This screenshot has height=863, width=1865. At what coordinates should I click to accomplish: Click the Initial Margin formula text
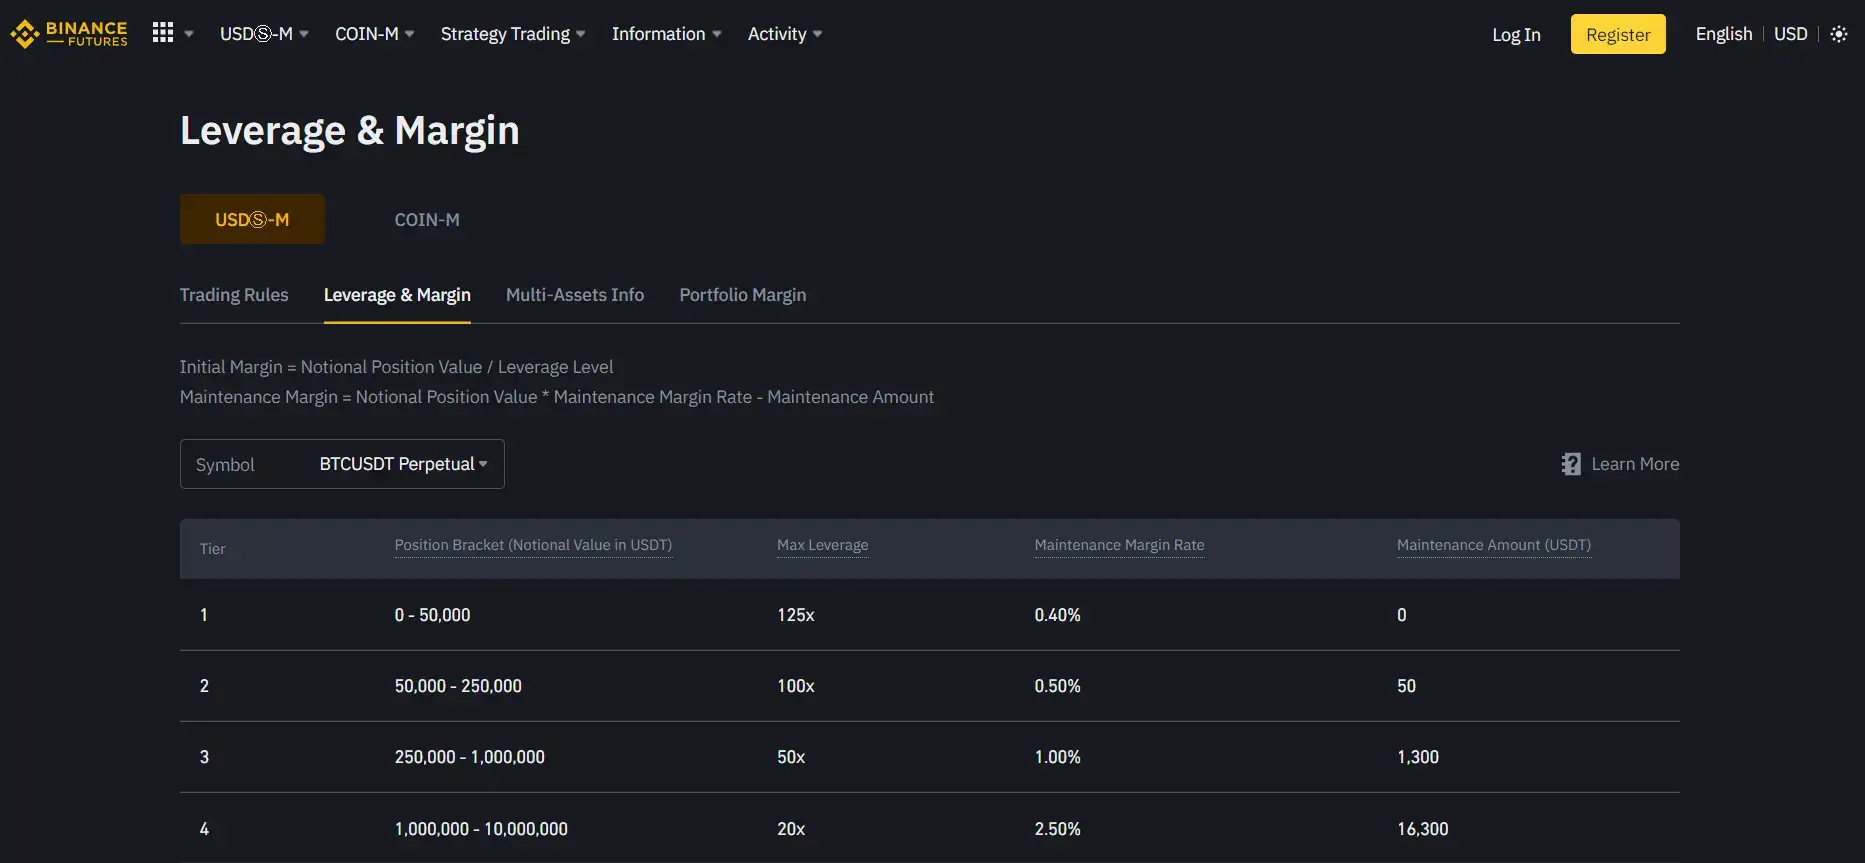pyautogui.click(x=396, y=367)
